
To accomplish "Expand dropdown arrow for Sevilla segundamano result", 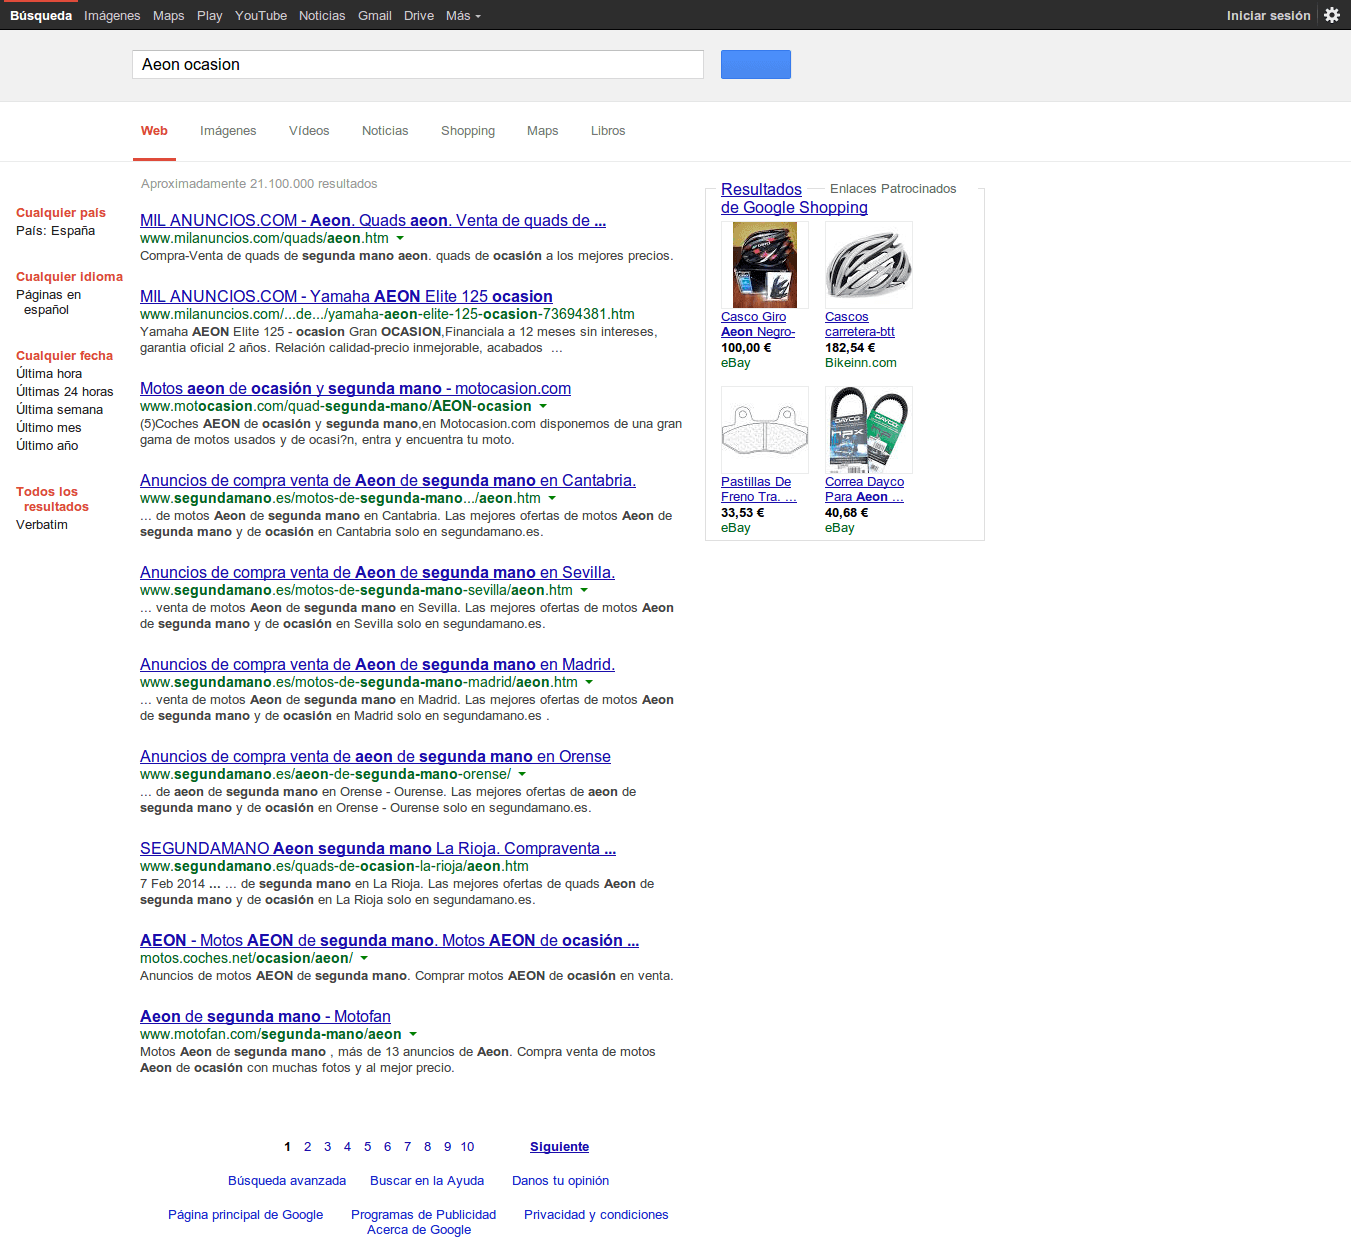I will coord(584,590).
